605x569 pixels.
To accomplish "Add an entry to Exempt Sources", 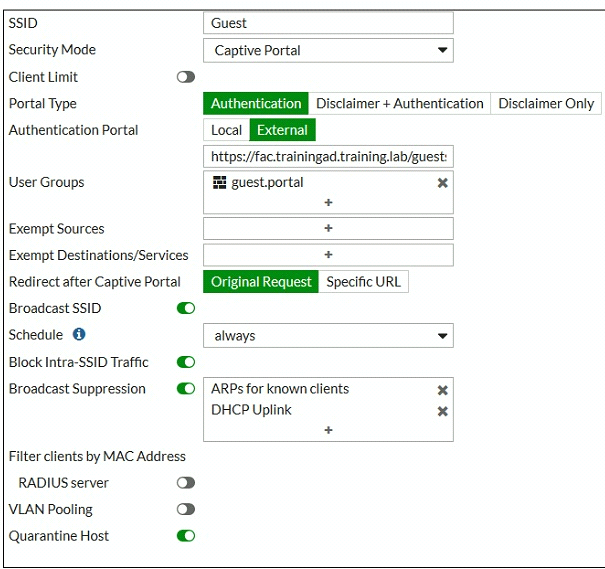I will pyautogui.click(x=328, y=228).
